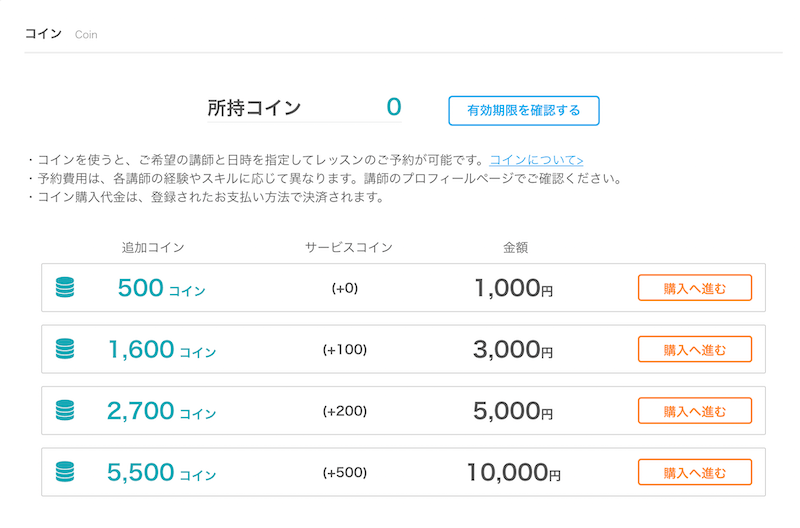The height and width of the screenshot is (528, 800).
Task: Proceed to purchase the 5,000円 plan
Action: (x=695, y=411)
